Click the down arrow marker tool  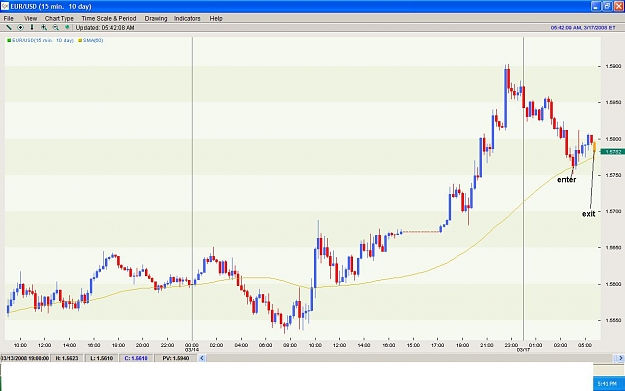pyautogui.click(x=32, y=28)
